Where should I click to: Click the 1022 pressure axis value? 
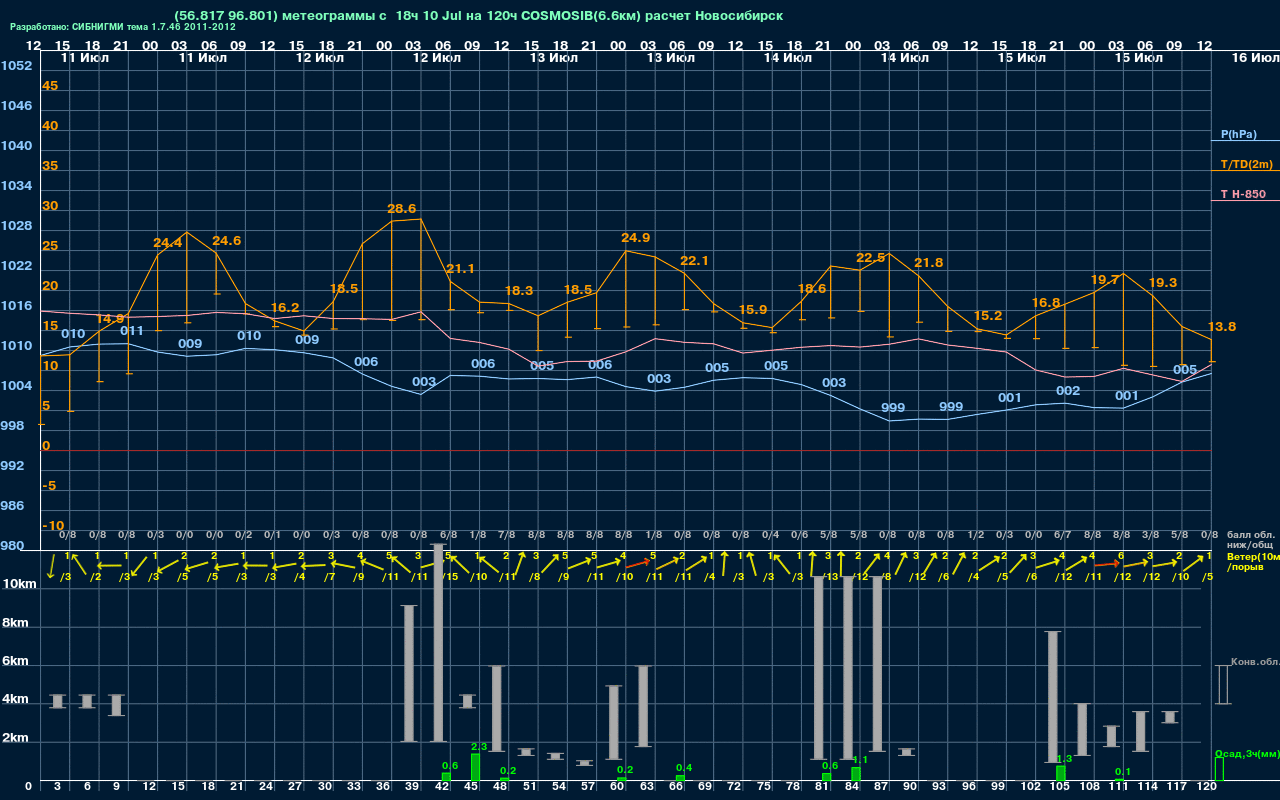[x=17, y=266]
